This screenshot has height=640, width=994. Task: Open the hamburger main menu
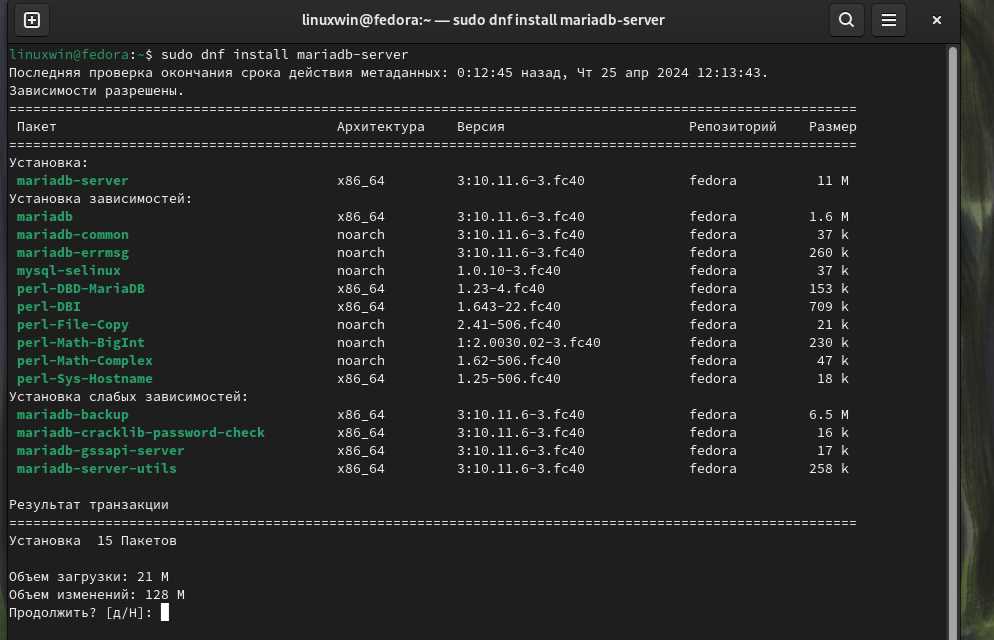click(889, 20)
